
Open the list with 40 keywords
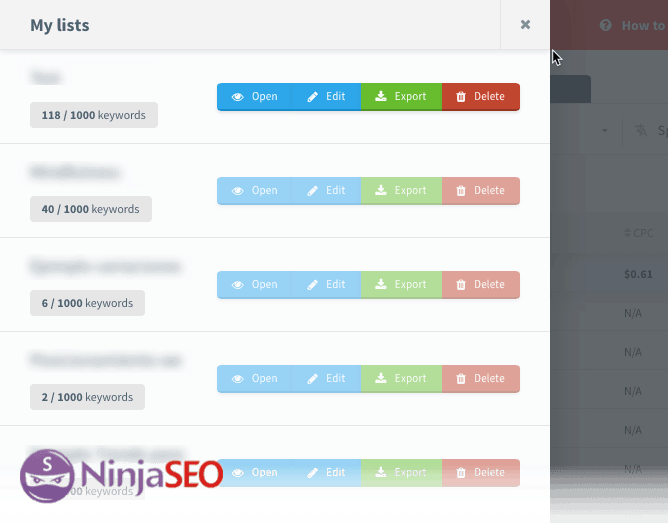254,191
